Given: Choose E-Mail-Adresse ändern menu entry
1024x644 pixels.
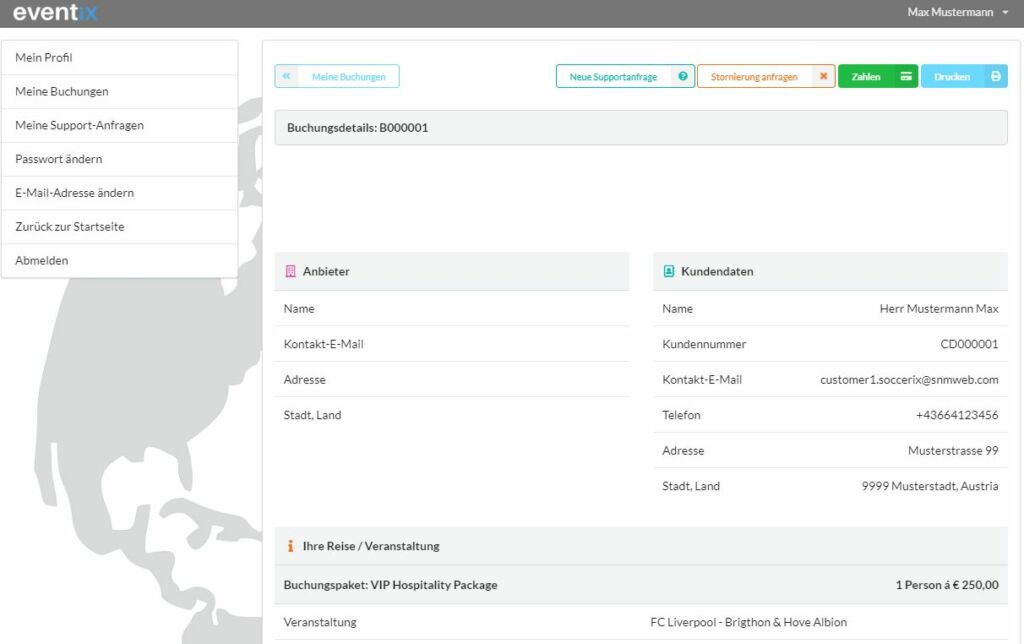Looking at the screenshot, I should coord(75,193).
